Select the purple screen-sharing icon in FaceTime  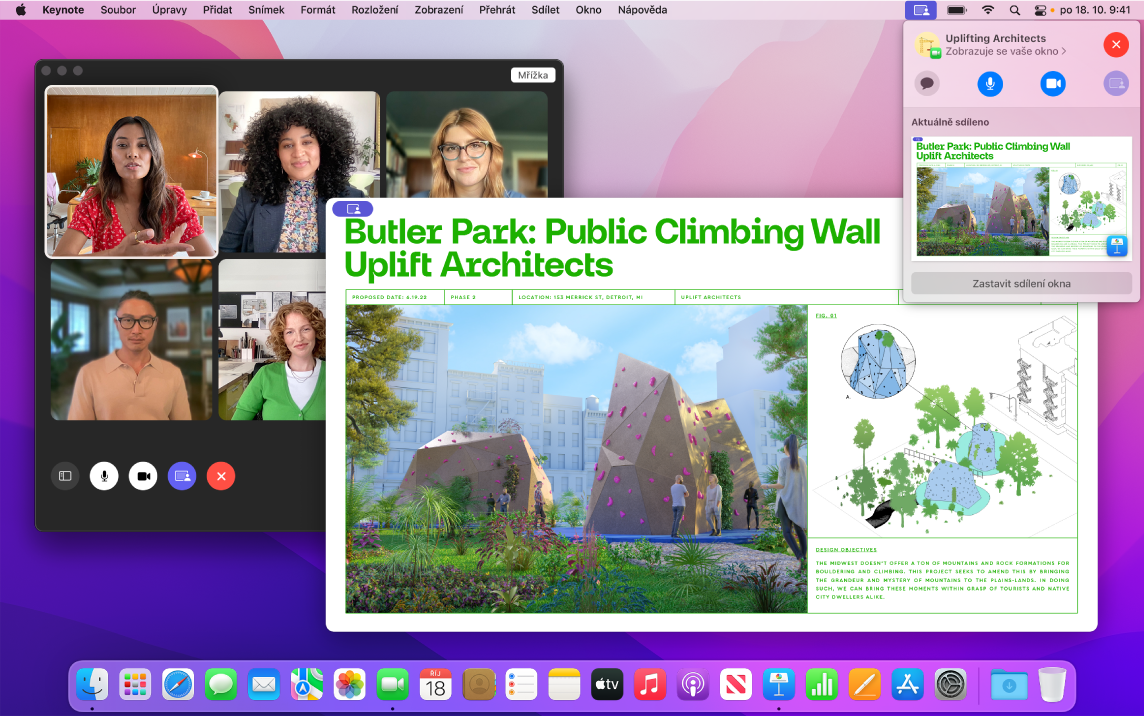182,476
